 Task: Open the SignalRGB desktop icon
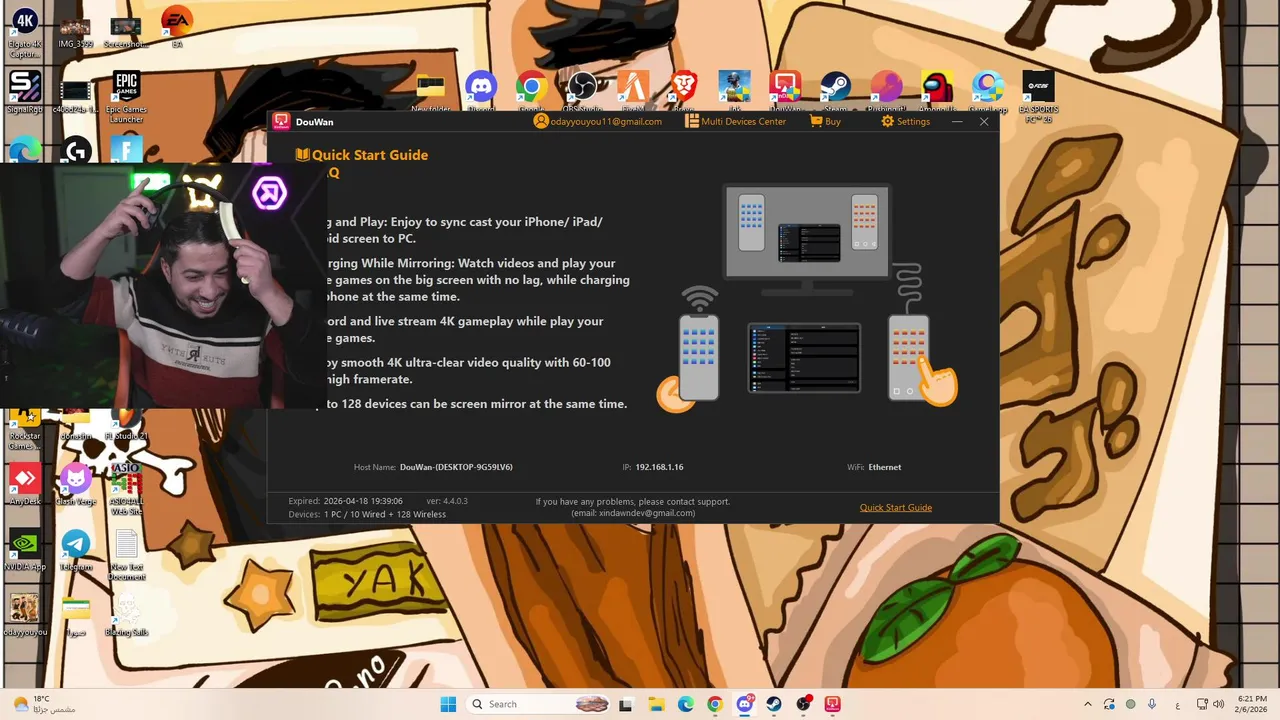[24, 92]
